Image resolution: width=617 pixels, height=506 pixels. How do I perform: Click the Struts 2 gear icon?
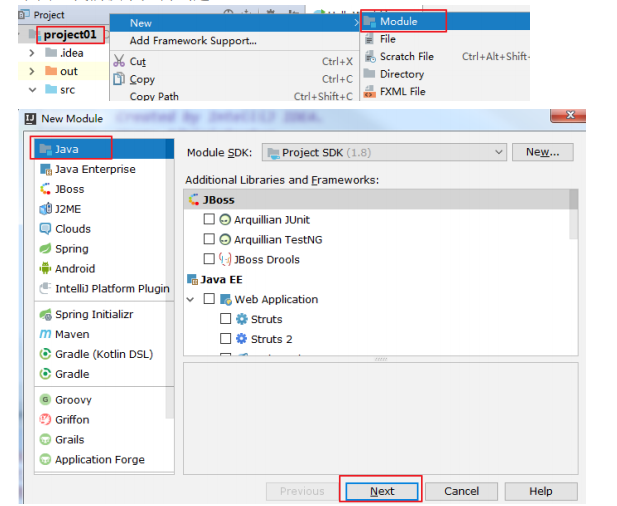click(x=242, y=339)
